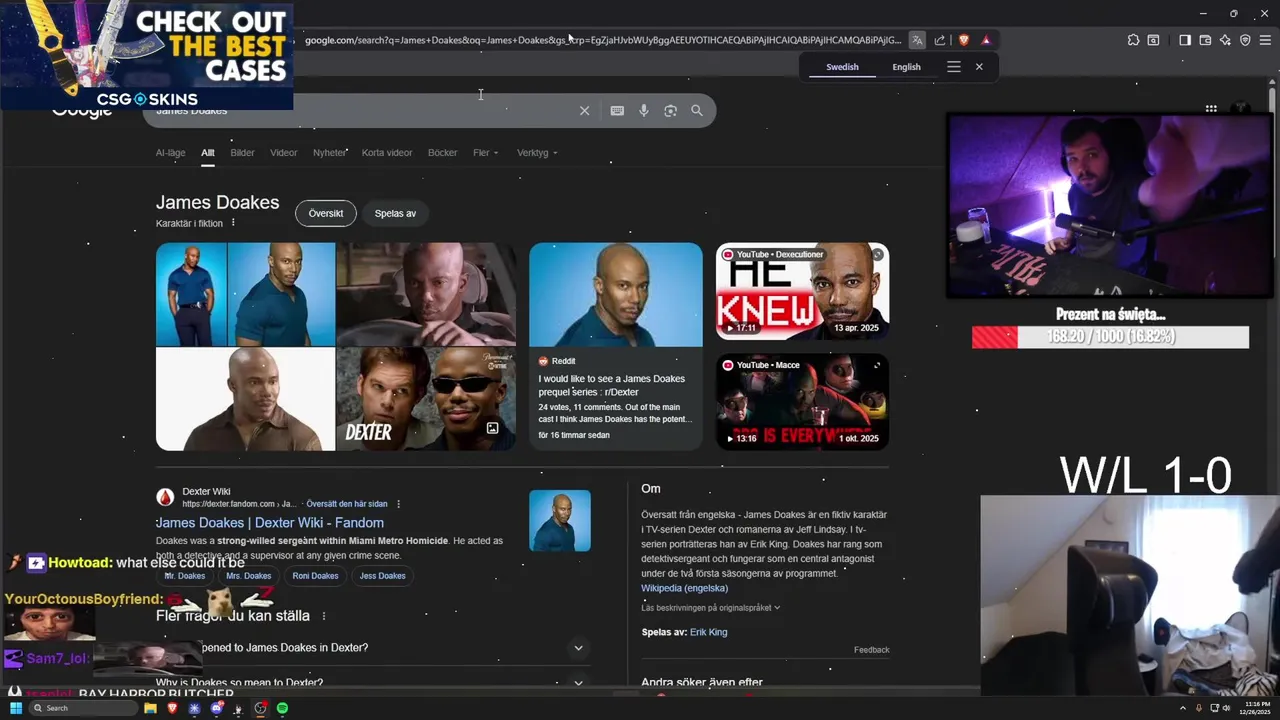The width and height of the screenshot is (1280, 720).
Task: Switch to Videor search tab
Action: (283, 153)
